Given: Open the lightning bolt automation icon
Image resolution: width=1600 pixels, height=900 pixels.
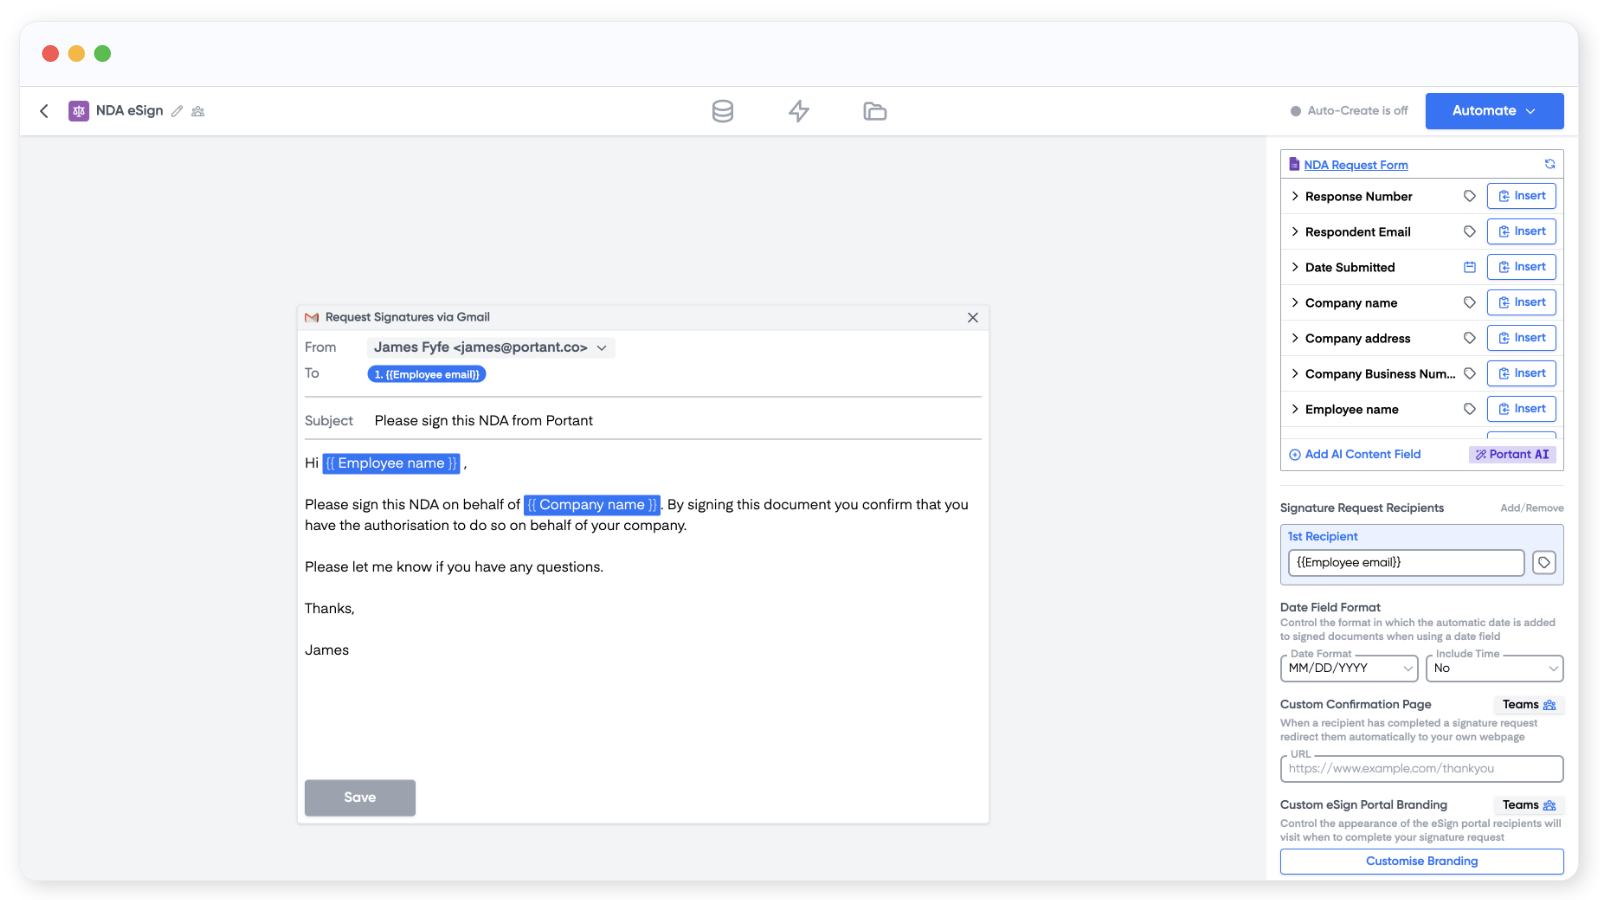Looking at the screenshot, I should 798,111.
